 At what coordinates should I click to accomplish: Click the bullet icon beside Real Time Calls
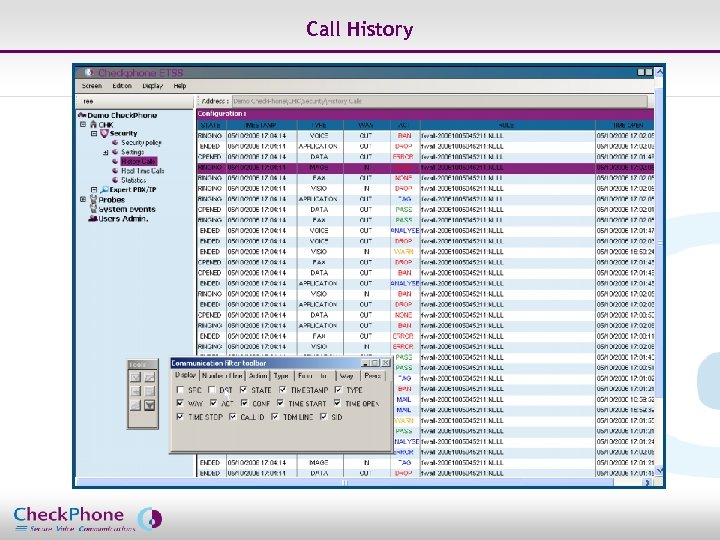(x=115, y=171)
